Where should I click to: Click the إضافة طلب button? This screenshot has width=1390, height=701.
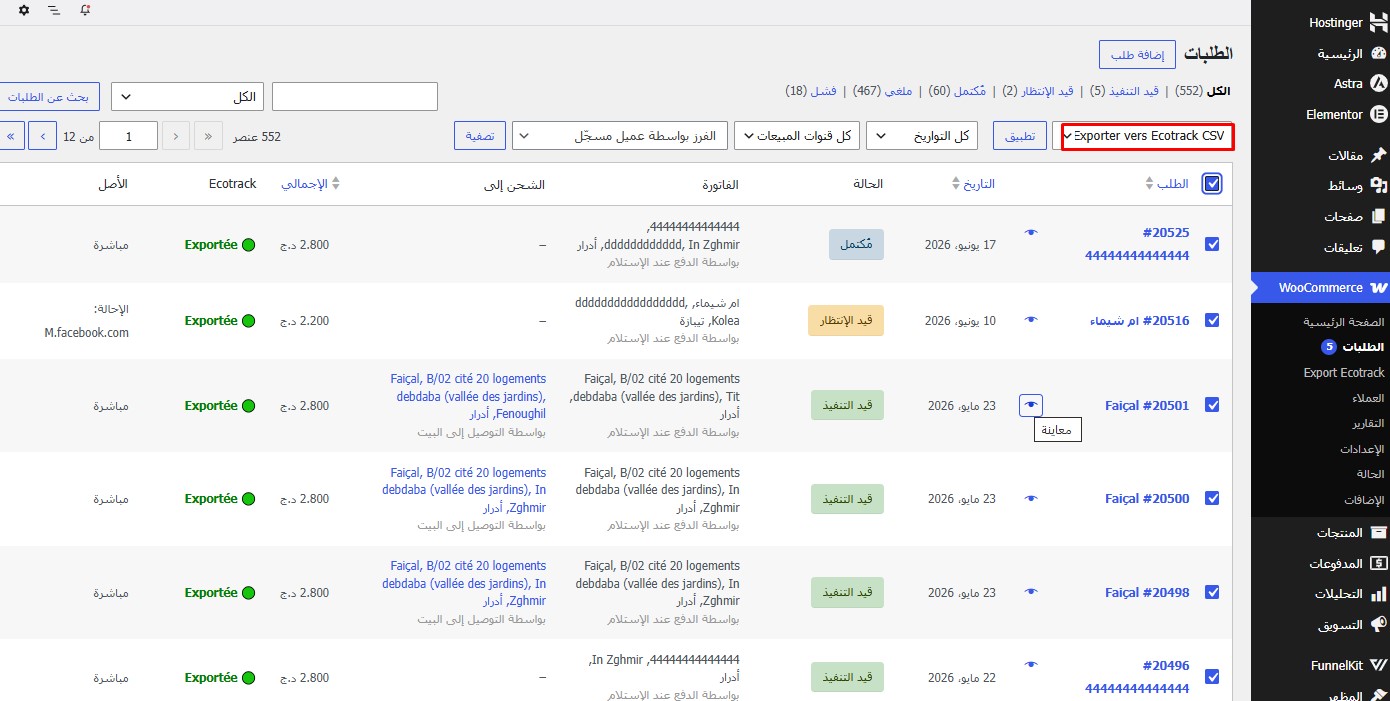coord(1137,54)
